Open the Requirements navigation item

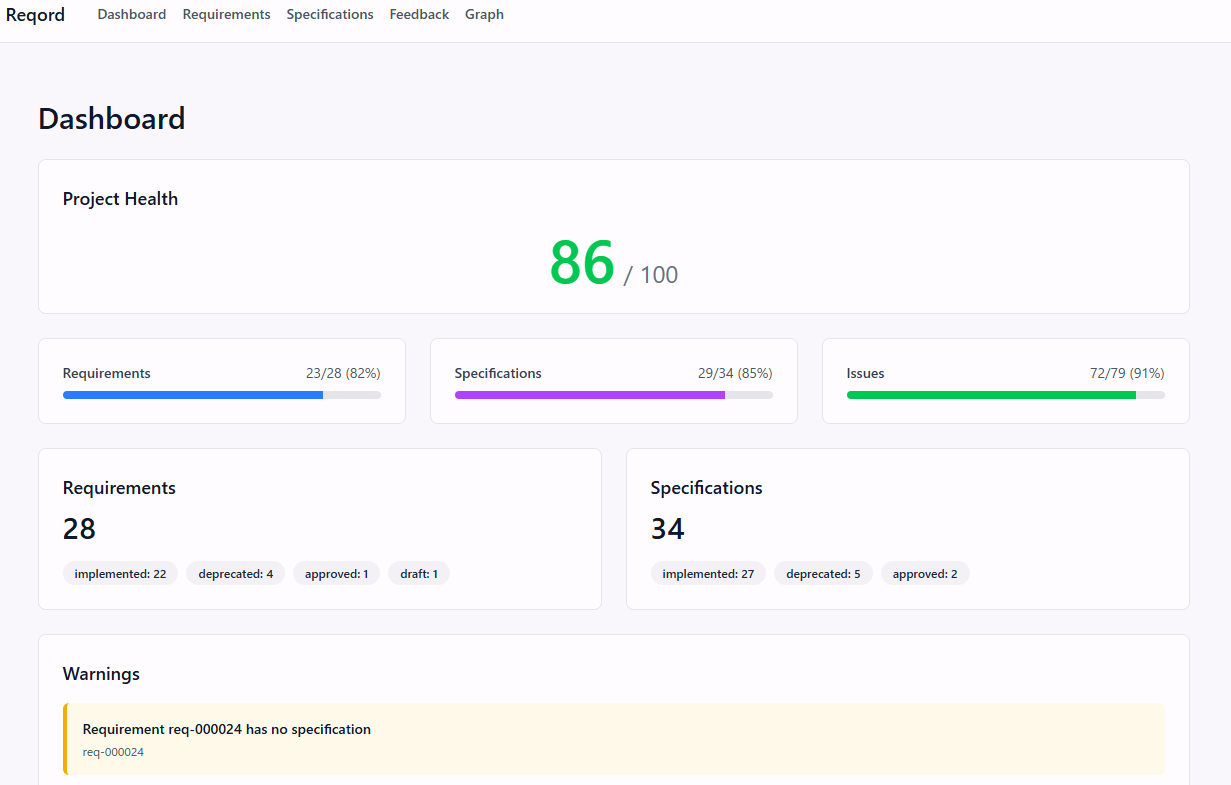tap(226, 14)
